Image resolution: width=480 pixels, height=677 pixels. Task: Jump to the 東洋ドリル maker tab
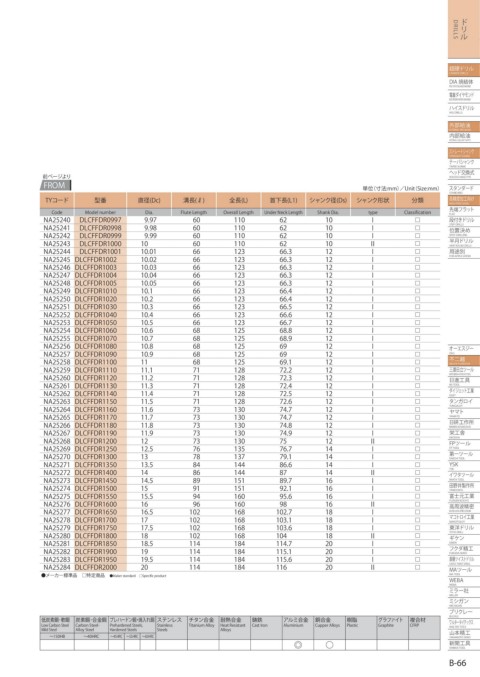coord(464,528)
